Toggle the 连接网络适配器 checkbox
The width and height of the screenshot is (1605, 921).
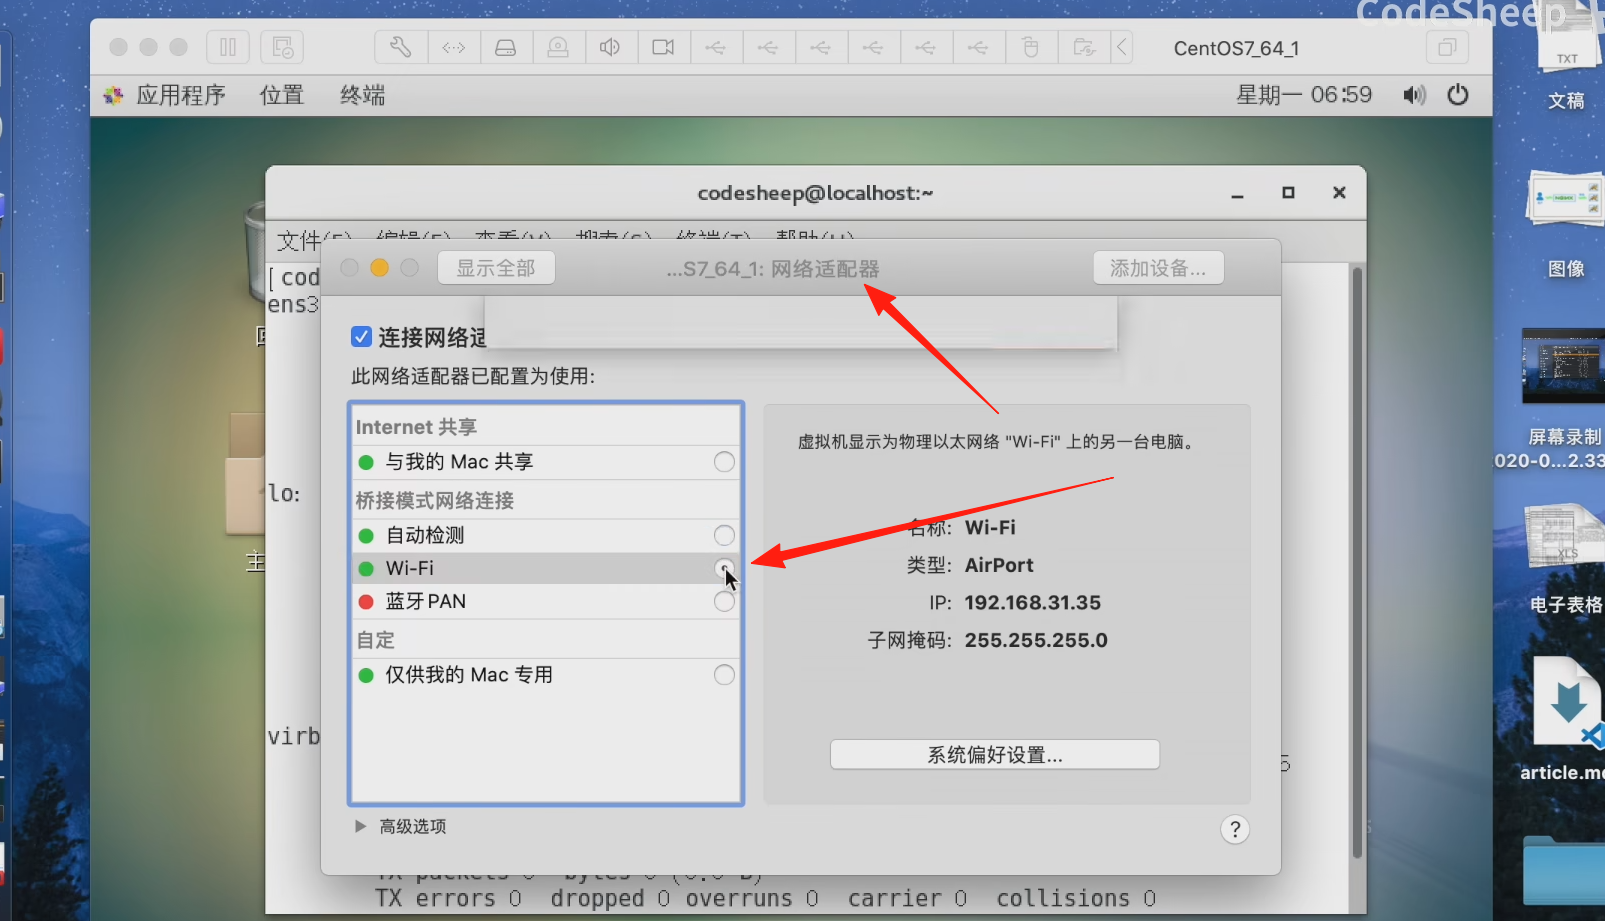click(362, 337)
